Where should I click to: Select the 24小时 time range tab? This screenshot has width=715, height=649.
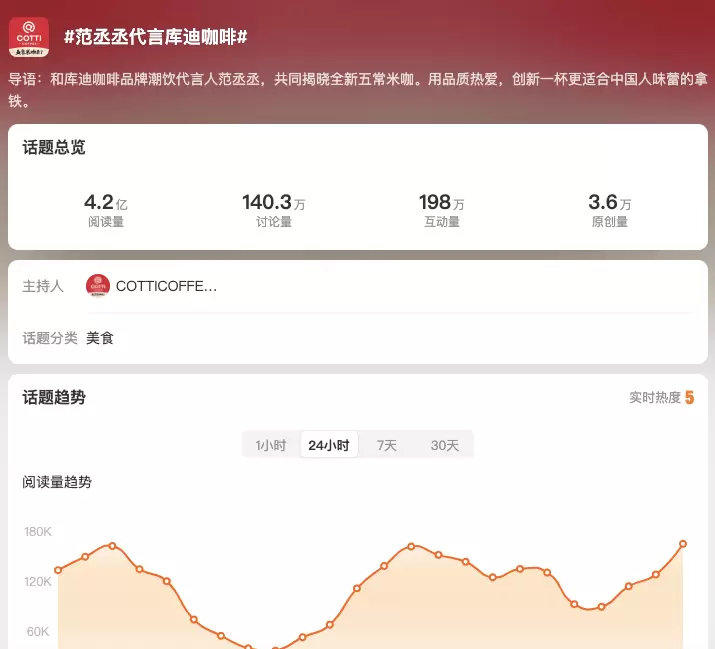(329, 445)
